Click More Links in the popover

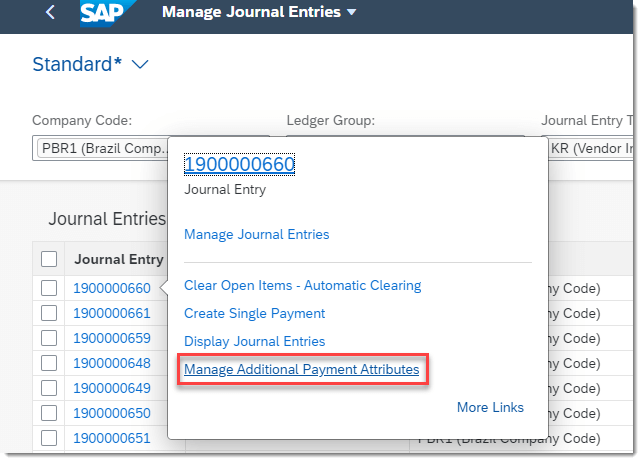pos(490,407)
